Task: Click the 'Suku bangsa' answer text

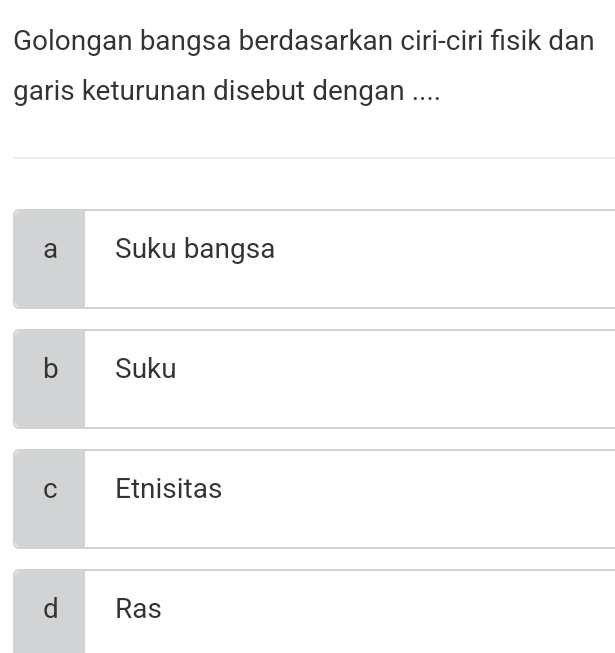Action: click(195, 249)
